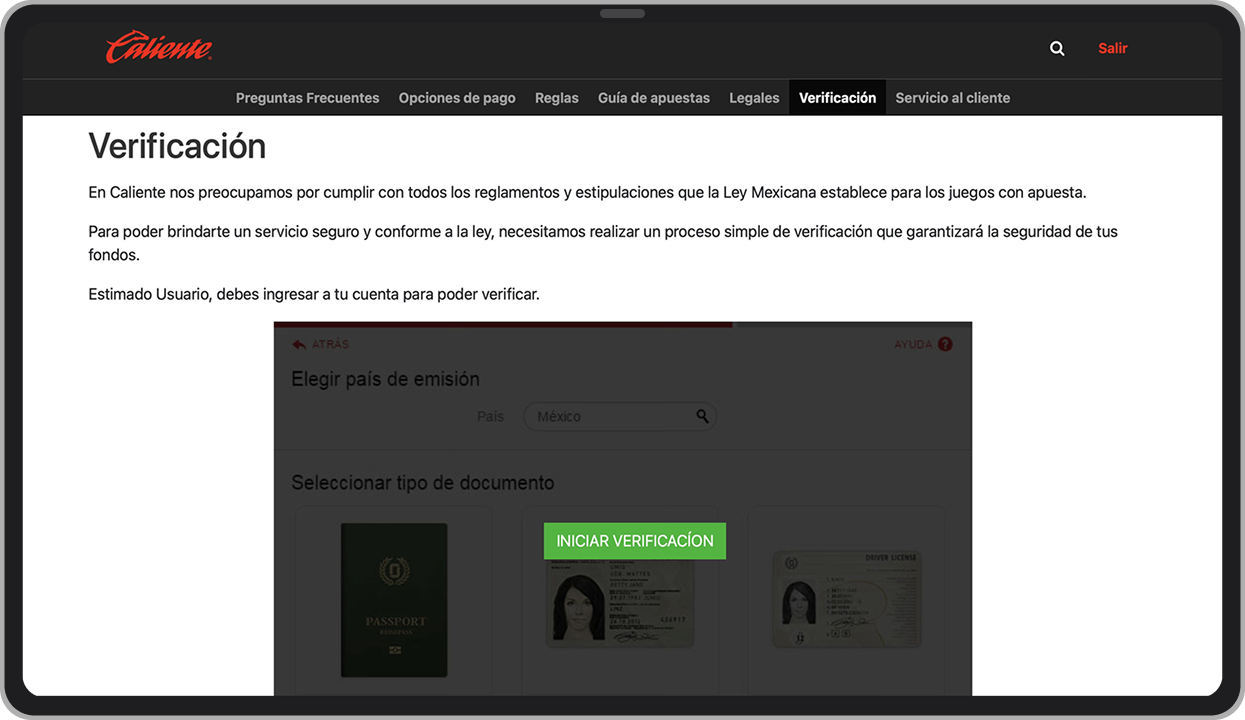Select the Verificación navigation tab

tap(837, 97)
